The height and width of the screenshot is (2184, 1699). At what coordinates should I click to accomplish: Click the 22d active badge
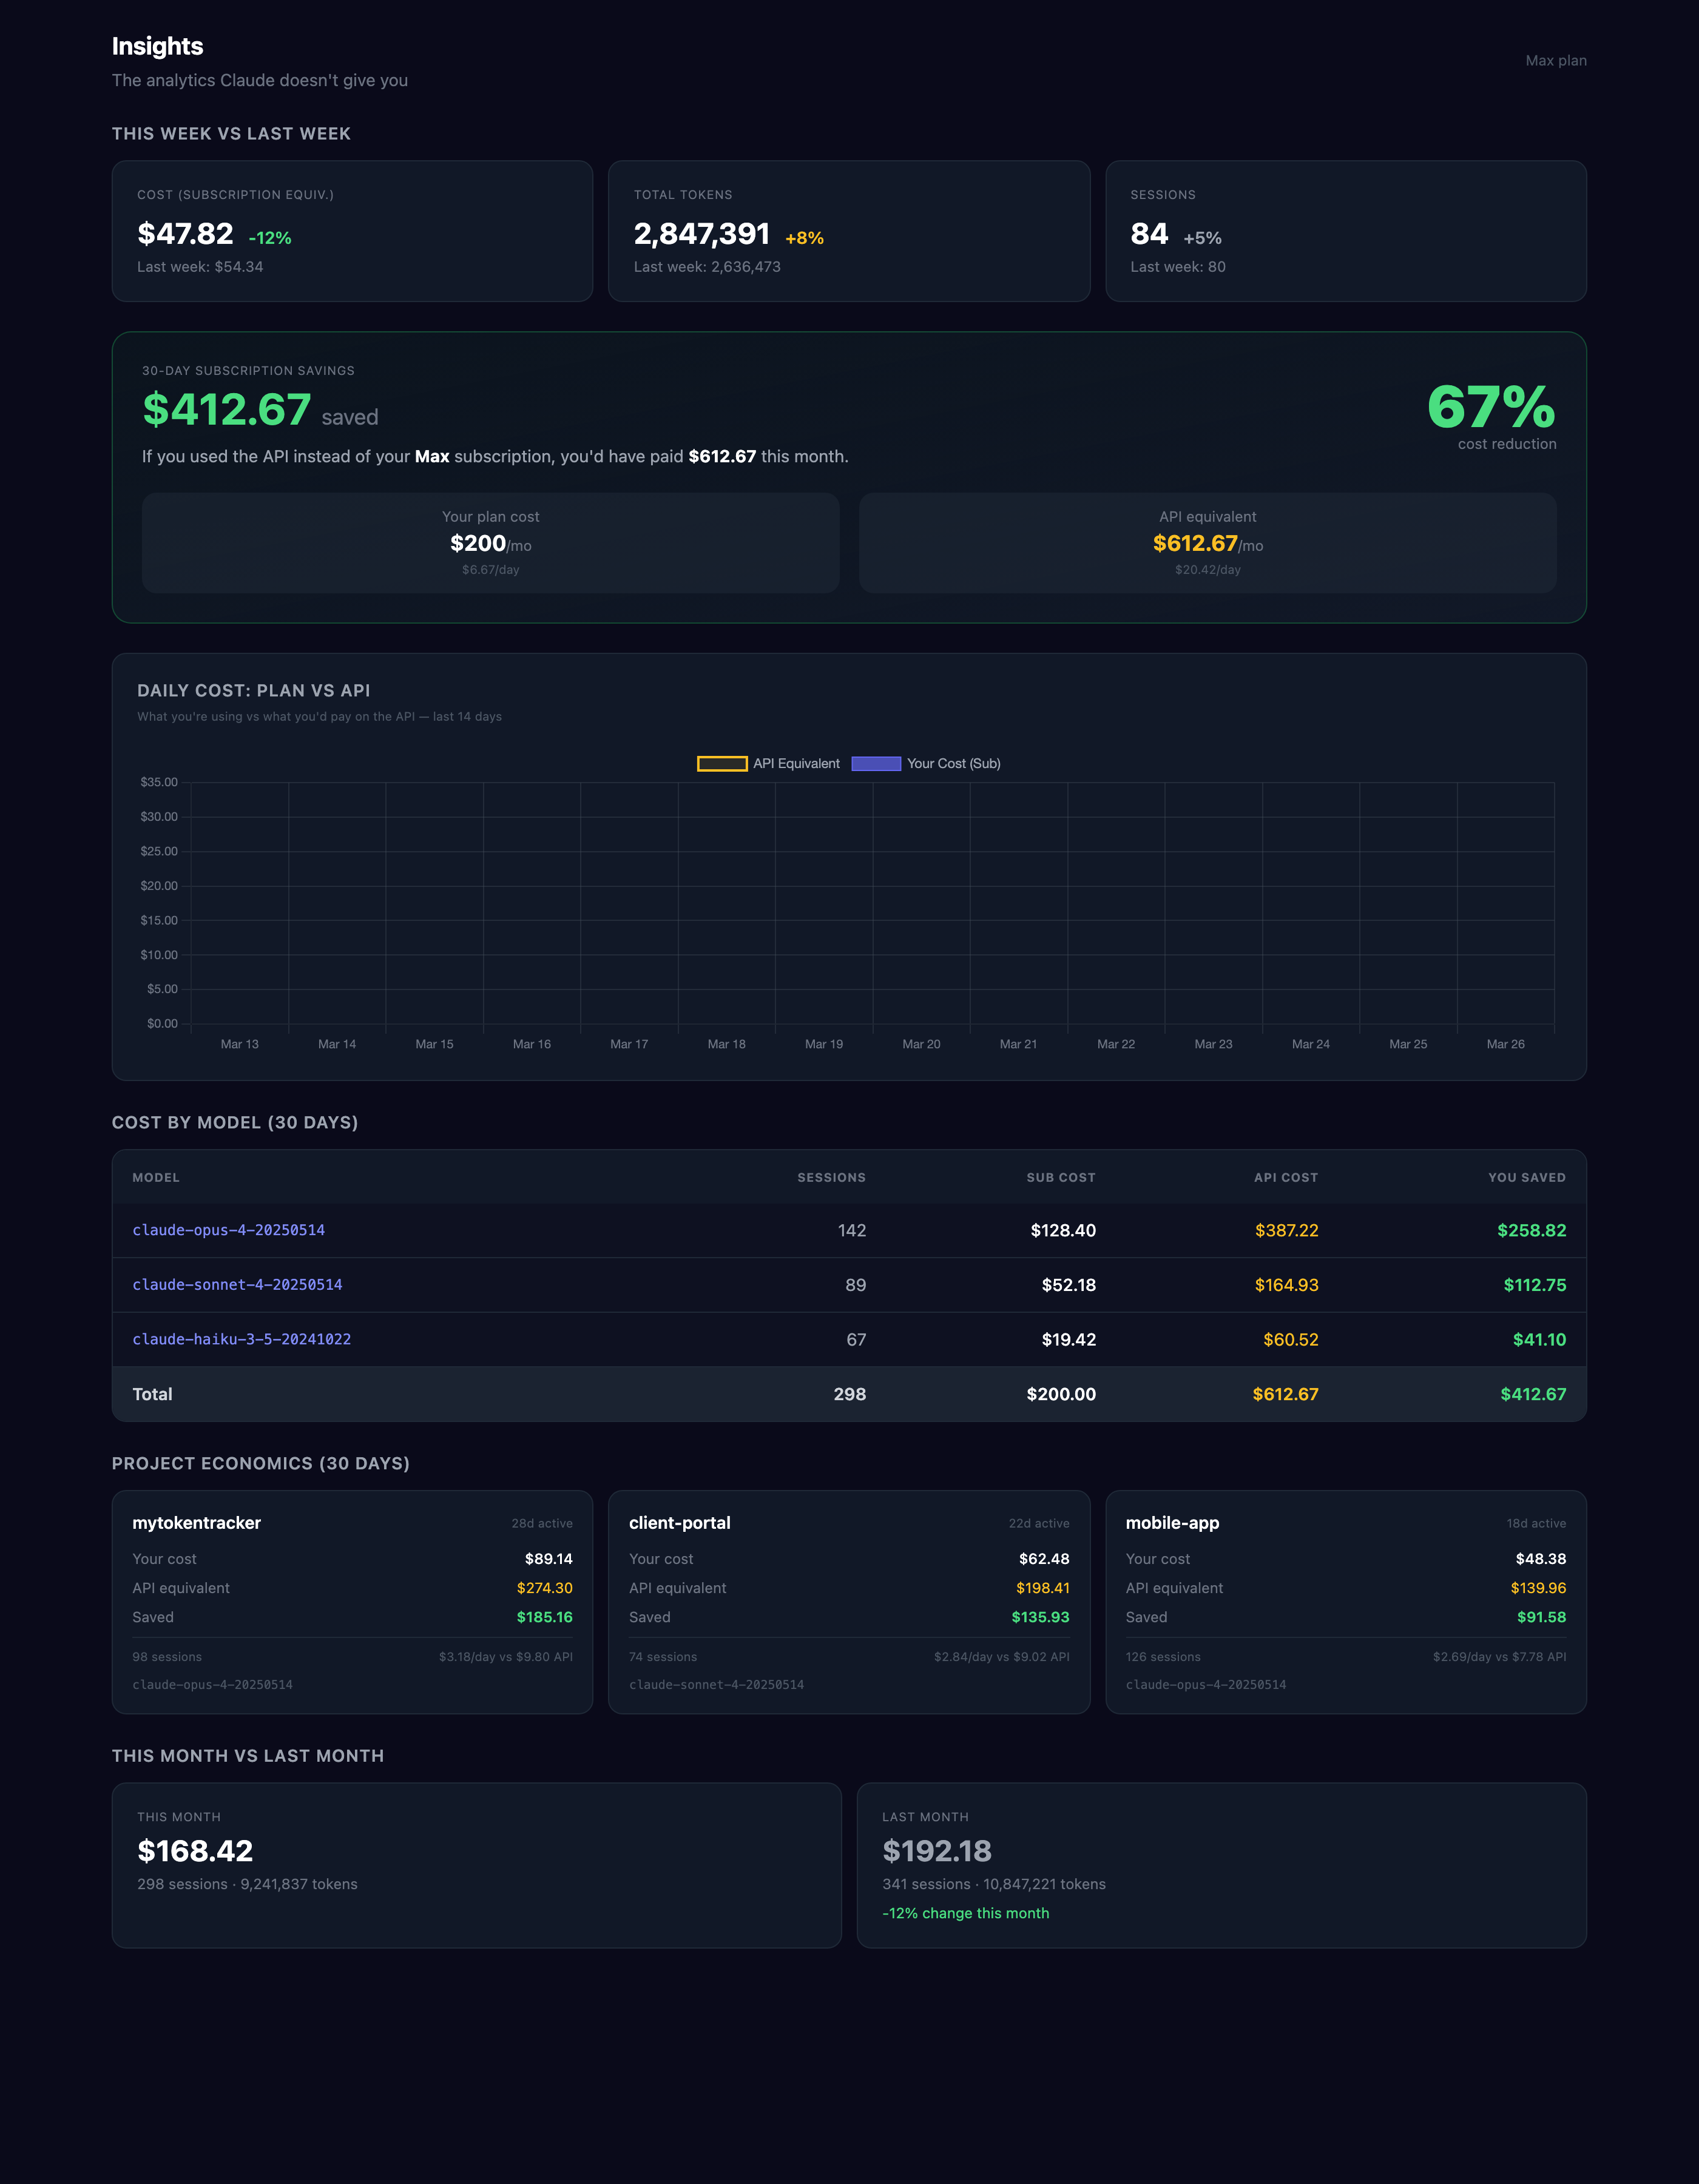pyautogui.click(x=1038, y=1524)
